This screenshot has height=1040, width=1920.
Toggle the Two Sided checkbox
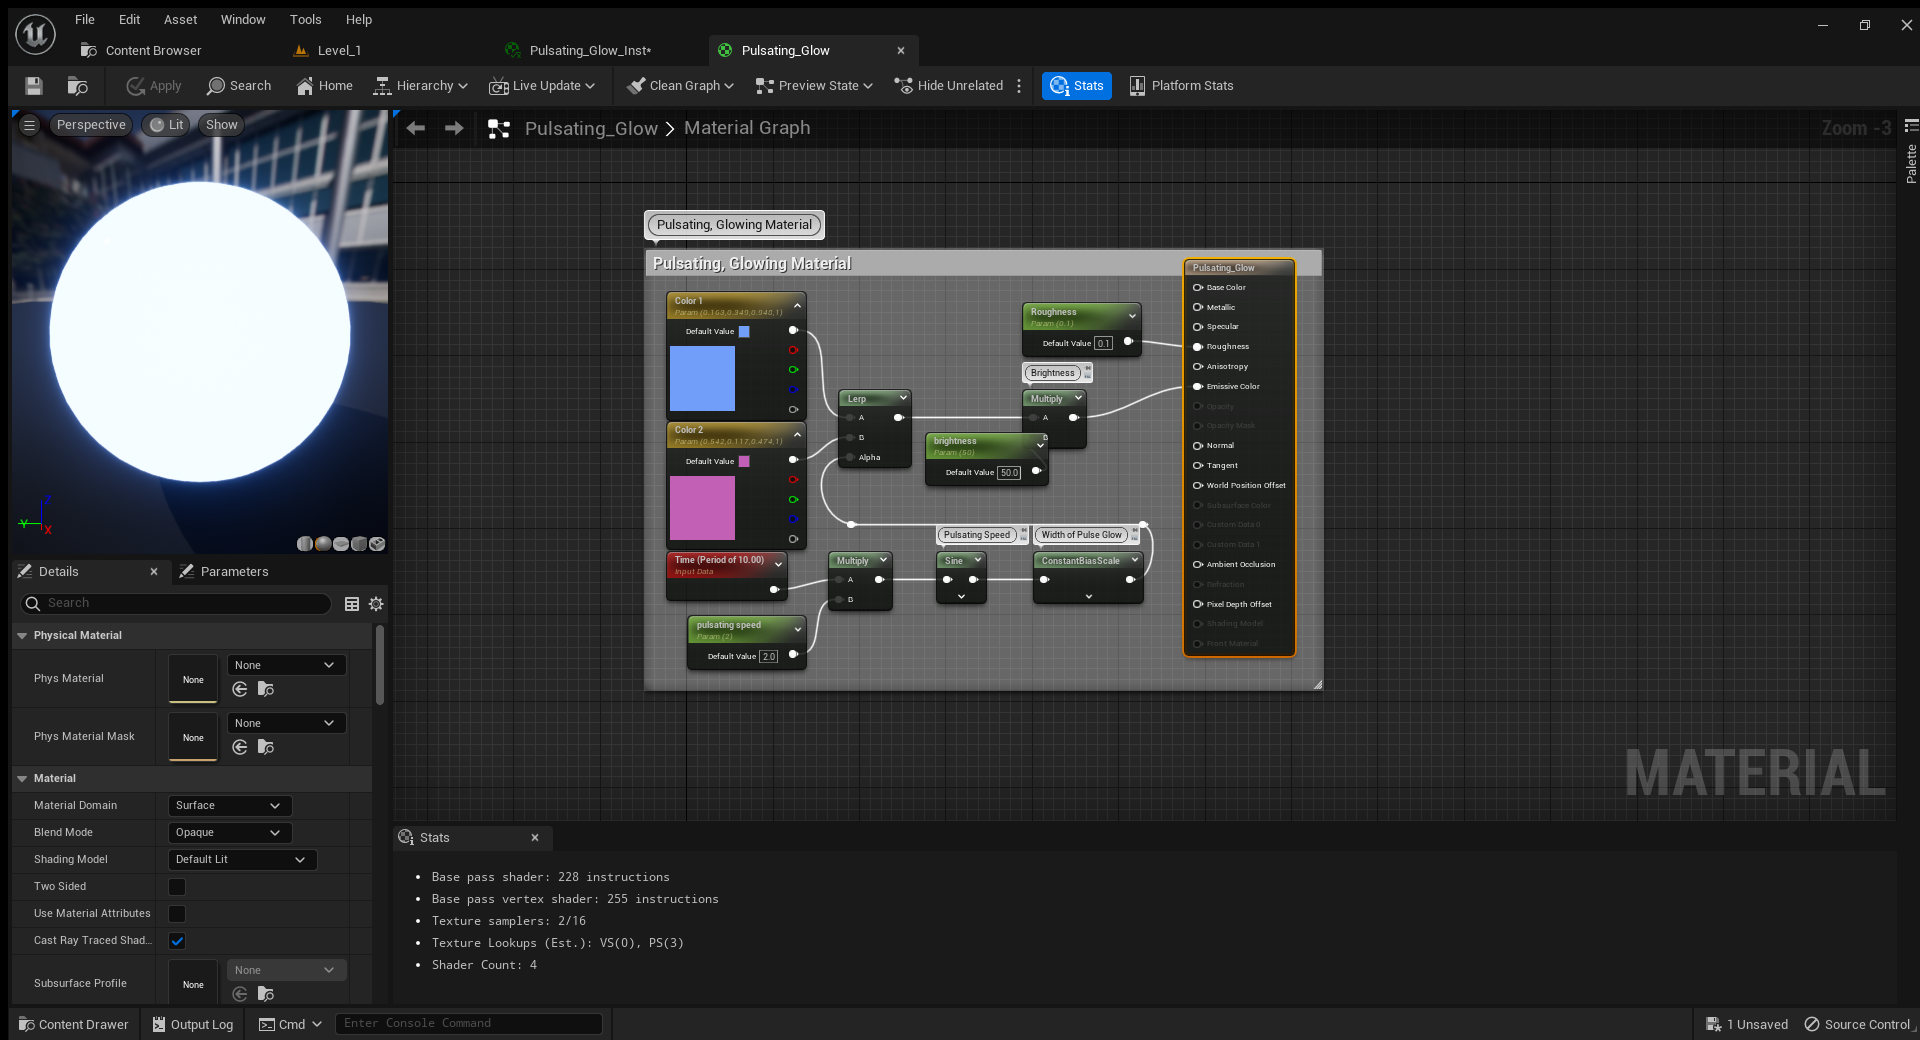click(177, 887)
